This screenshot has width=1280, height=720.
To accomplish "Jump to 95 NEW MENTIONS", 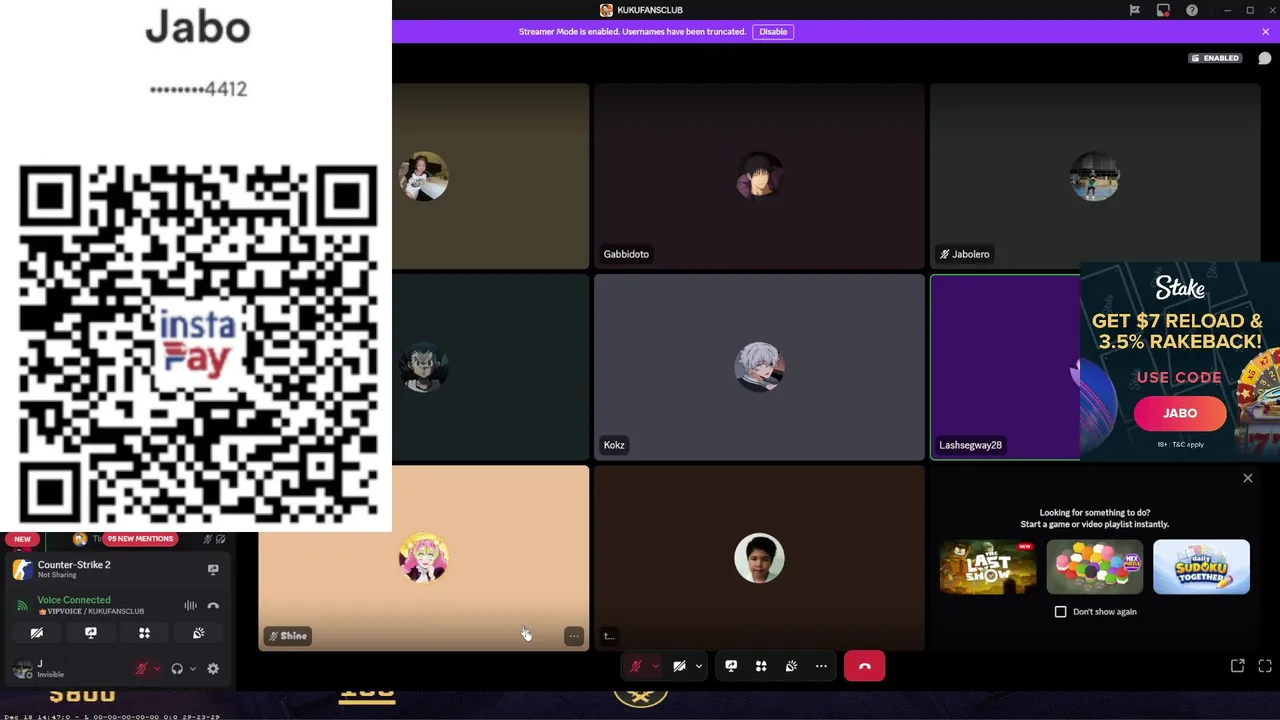I will coord(140,539).
